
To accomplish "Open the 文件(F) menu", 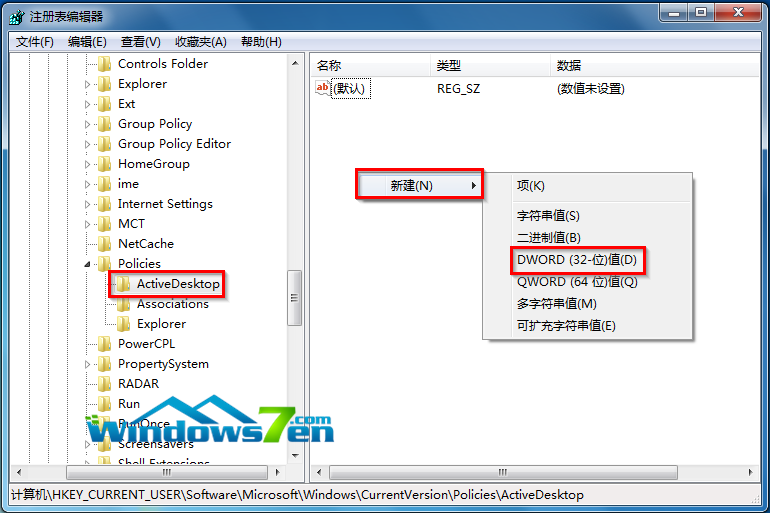I will 34,42.
